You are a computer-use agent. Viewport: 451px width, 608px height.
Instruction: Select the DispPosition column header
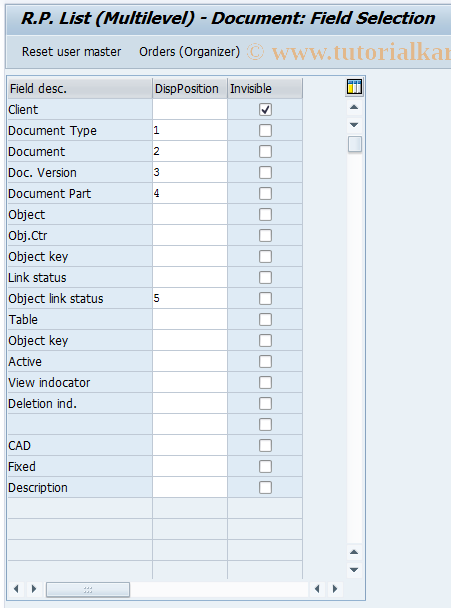click(190, 88)
